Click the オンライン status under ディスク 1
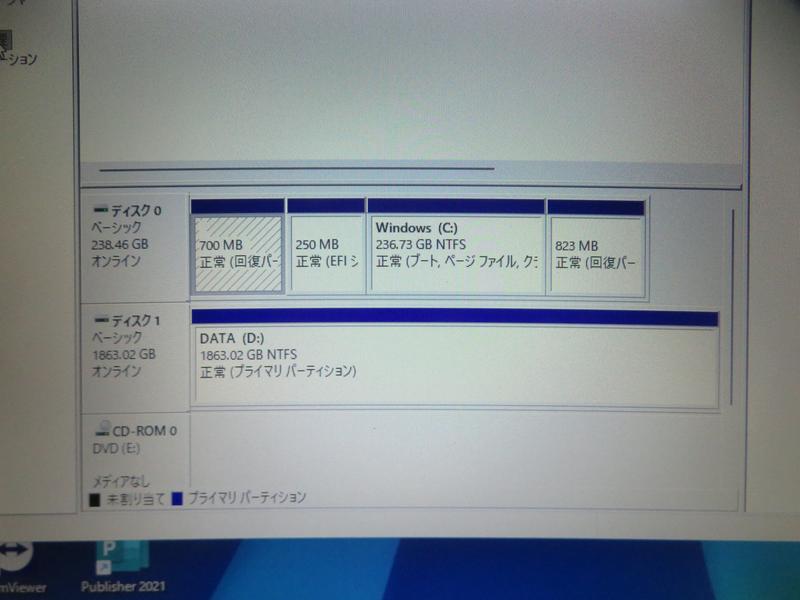The width and height of the screenshot is (800, 600). click(x=116, y=371)
